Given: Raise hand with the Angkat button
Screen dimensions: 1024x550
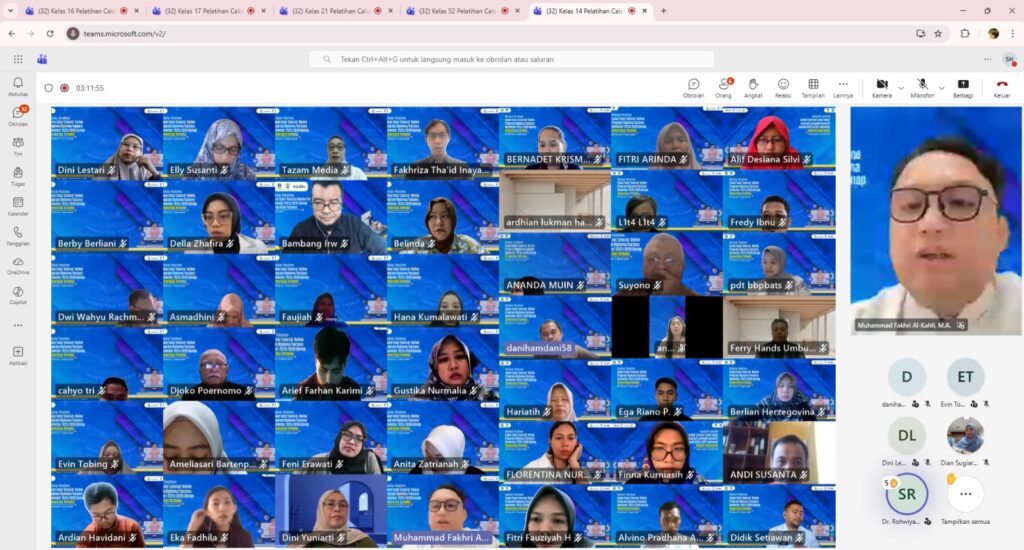Looking at the screenshot, I should [x=753, y=86].
